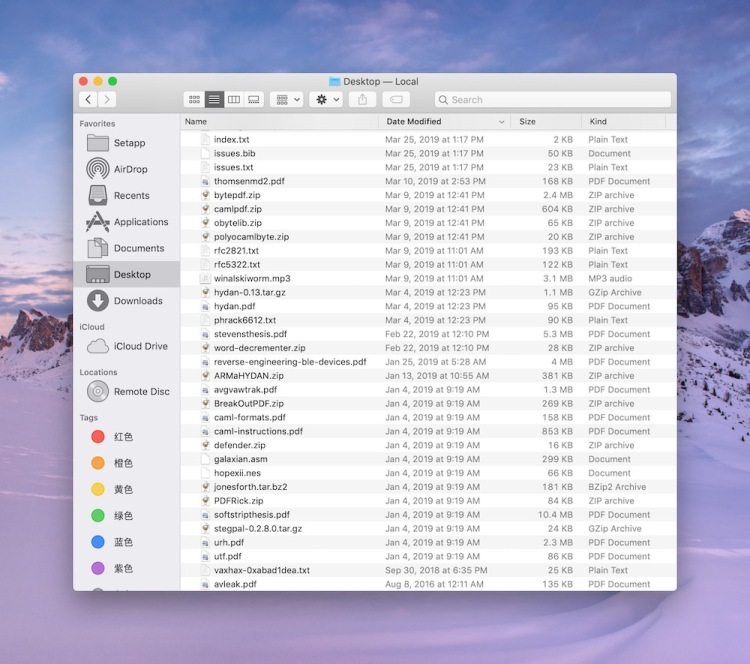The width and height of the screenshot is (750, 664).
Task: Click the AirDrop icon in sidebar
Action: tap(98, 169)
